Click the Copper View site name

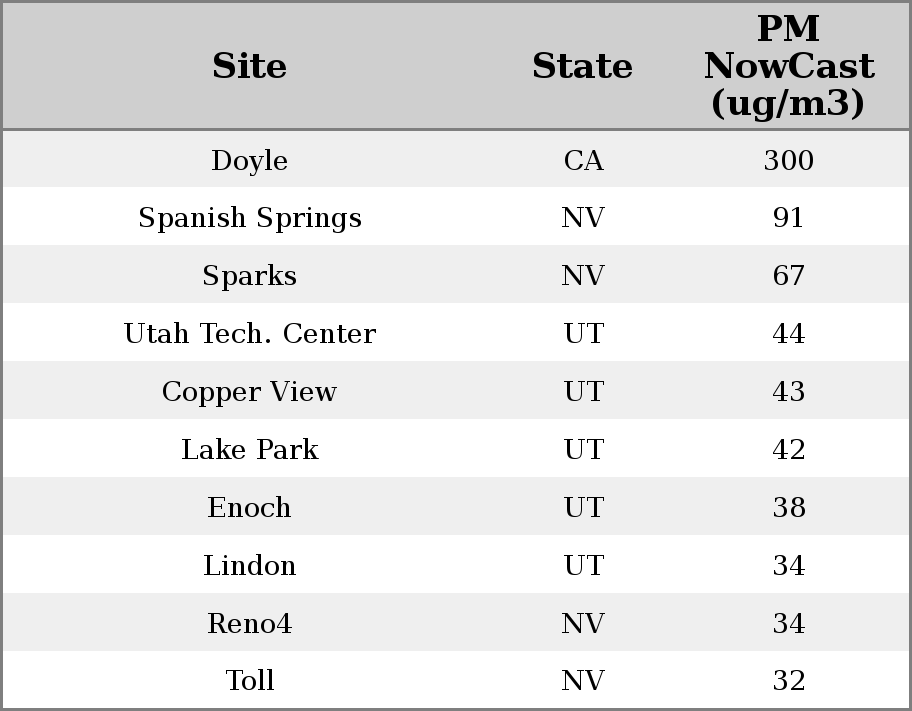(250, 392)
